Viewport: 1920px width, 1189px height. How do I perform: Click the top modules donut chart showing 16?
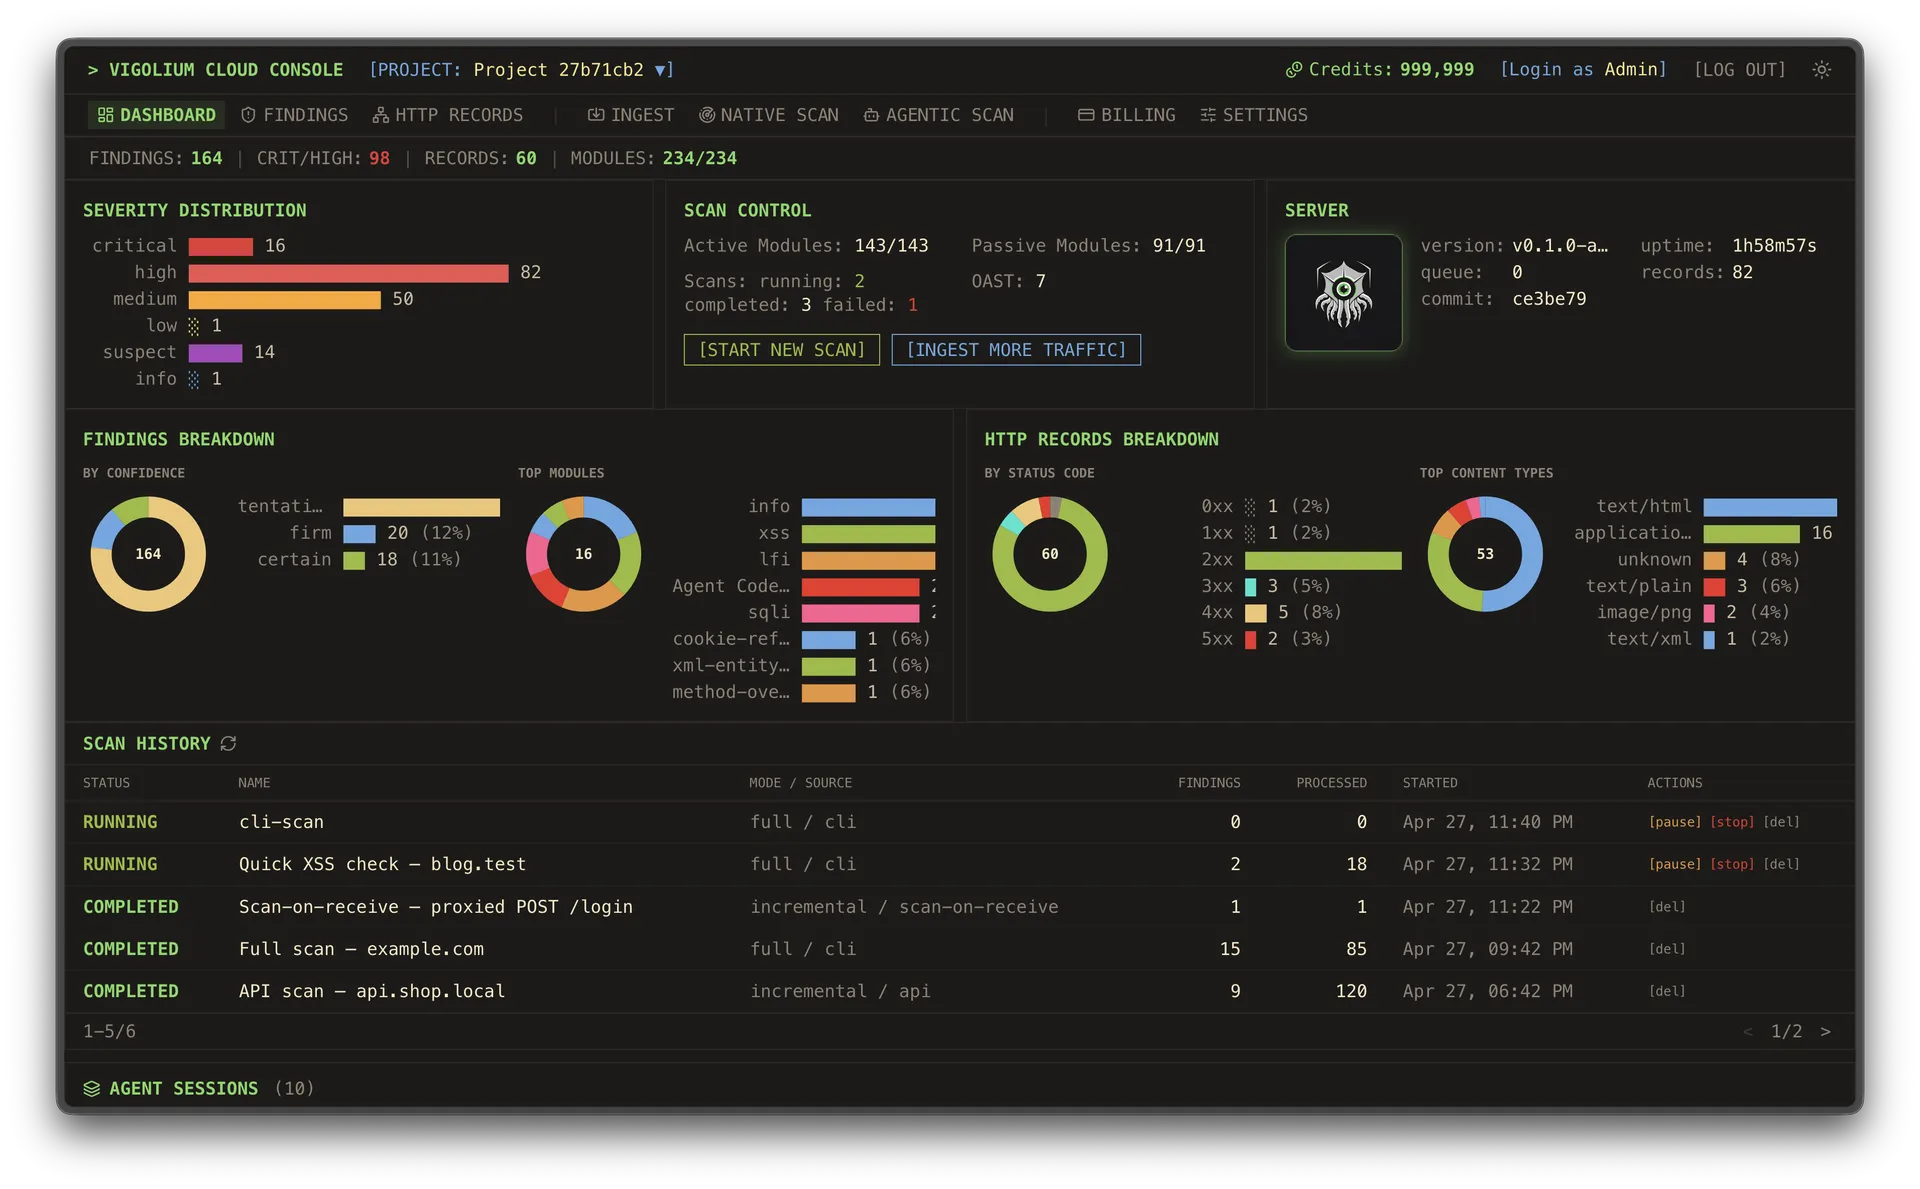coord(583,554)
